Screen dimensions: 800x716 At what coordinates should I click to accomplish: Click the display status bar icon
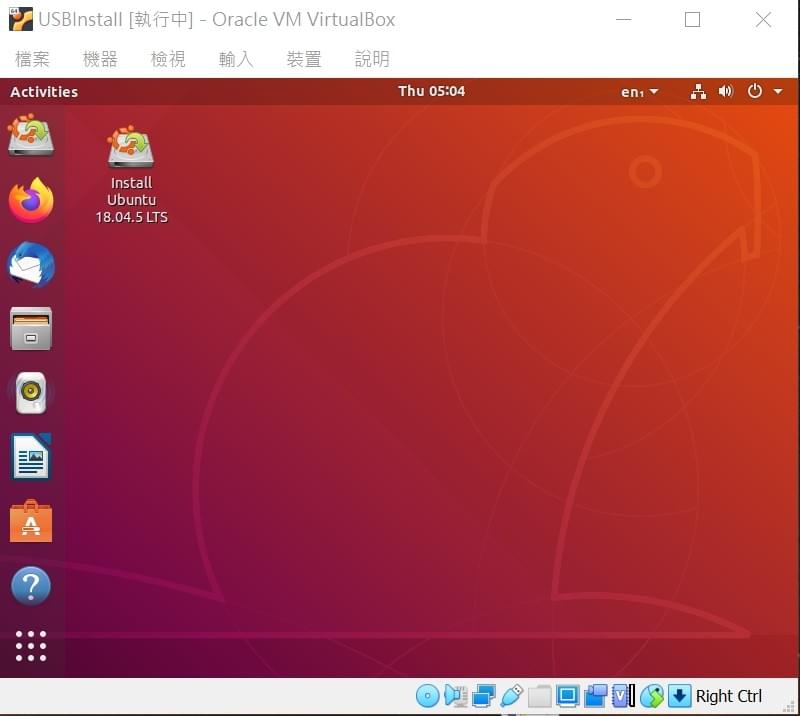point(567,696)
